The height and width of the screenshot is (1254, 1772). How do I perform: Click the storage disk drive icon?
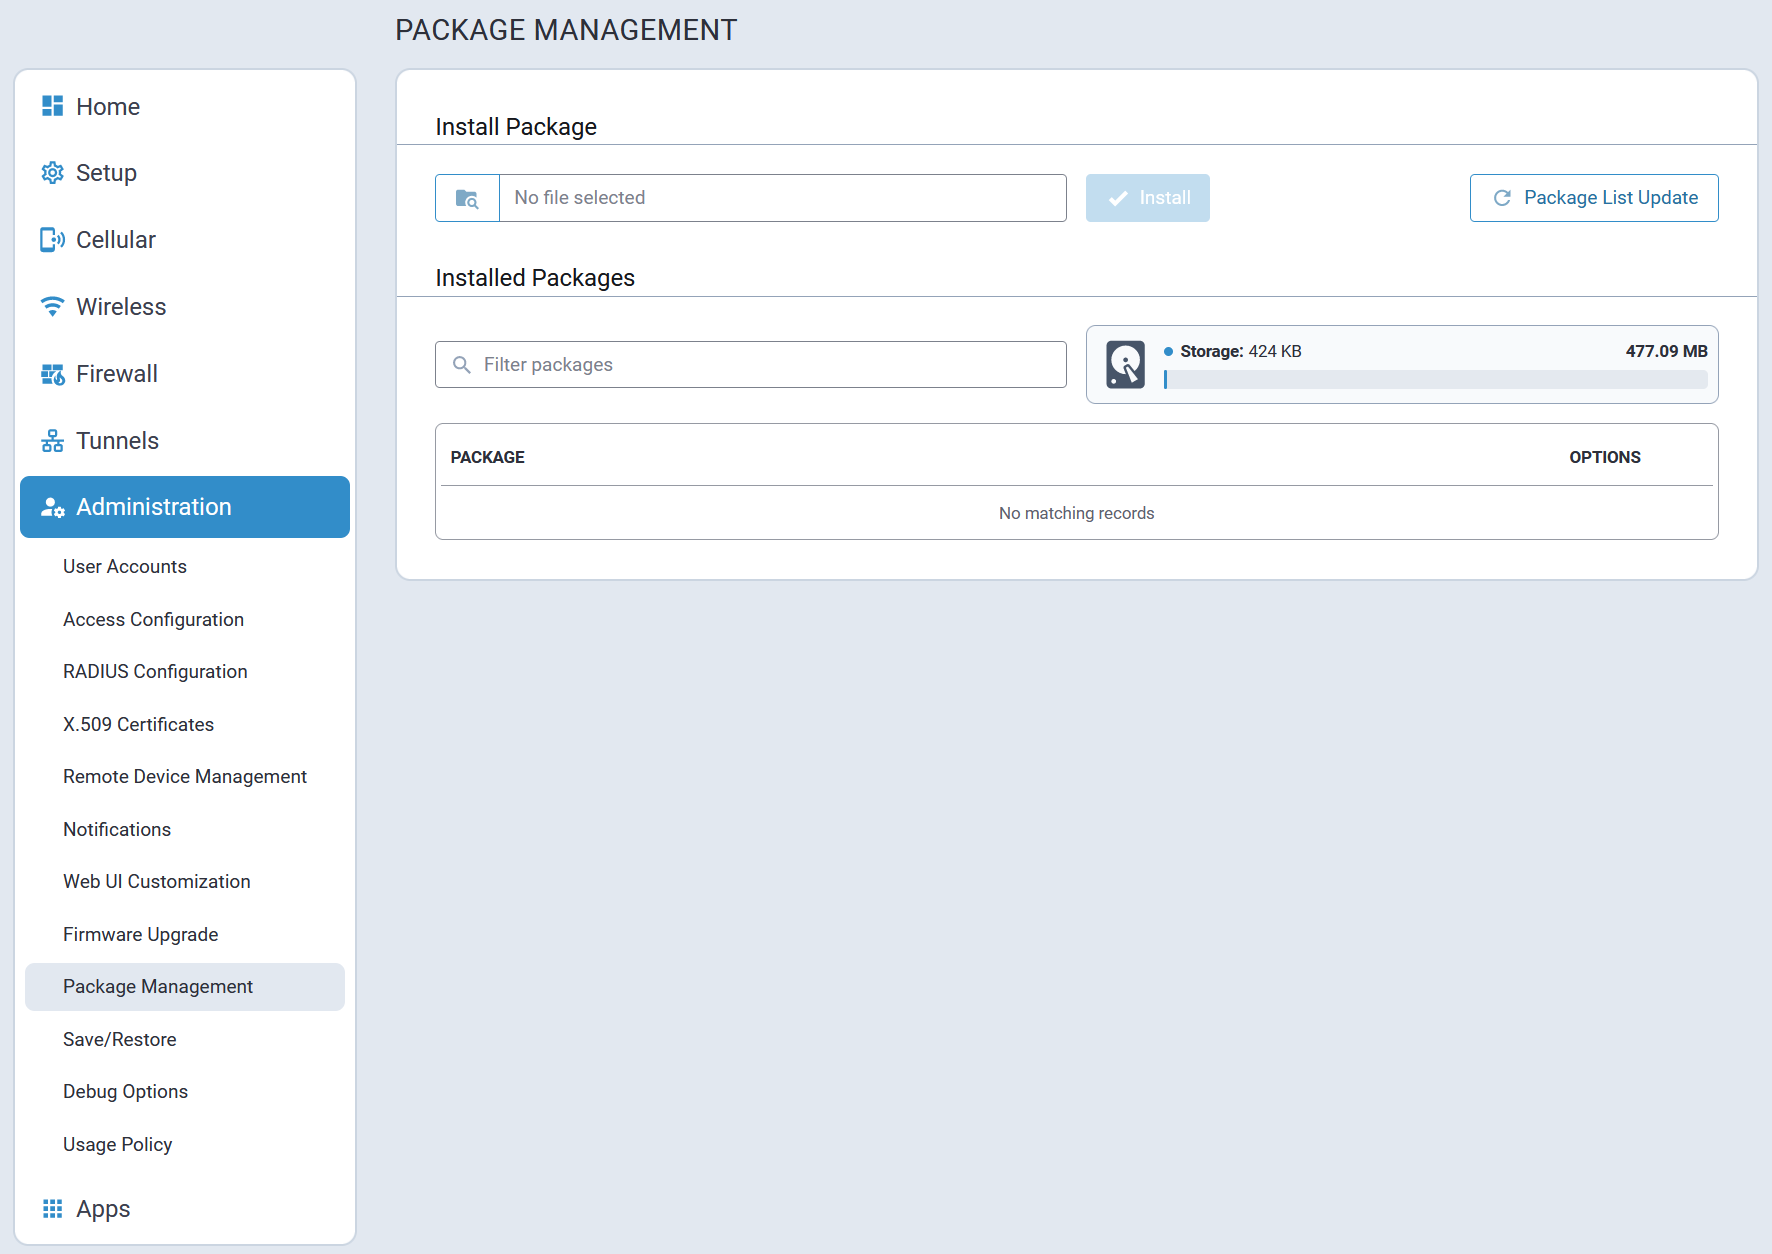[1125, 365]
